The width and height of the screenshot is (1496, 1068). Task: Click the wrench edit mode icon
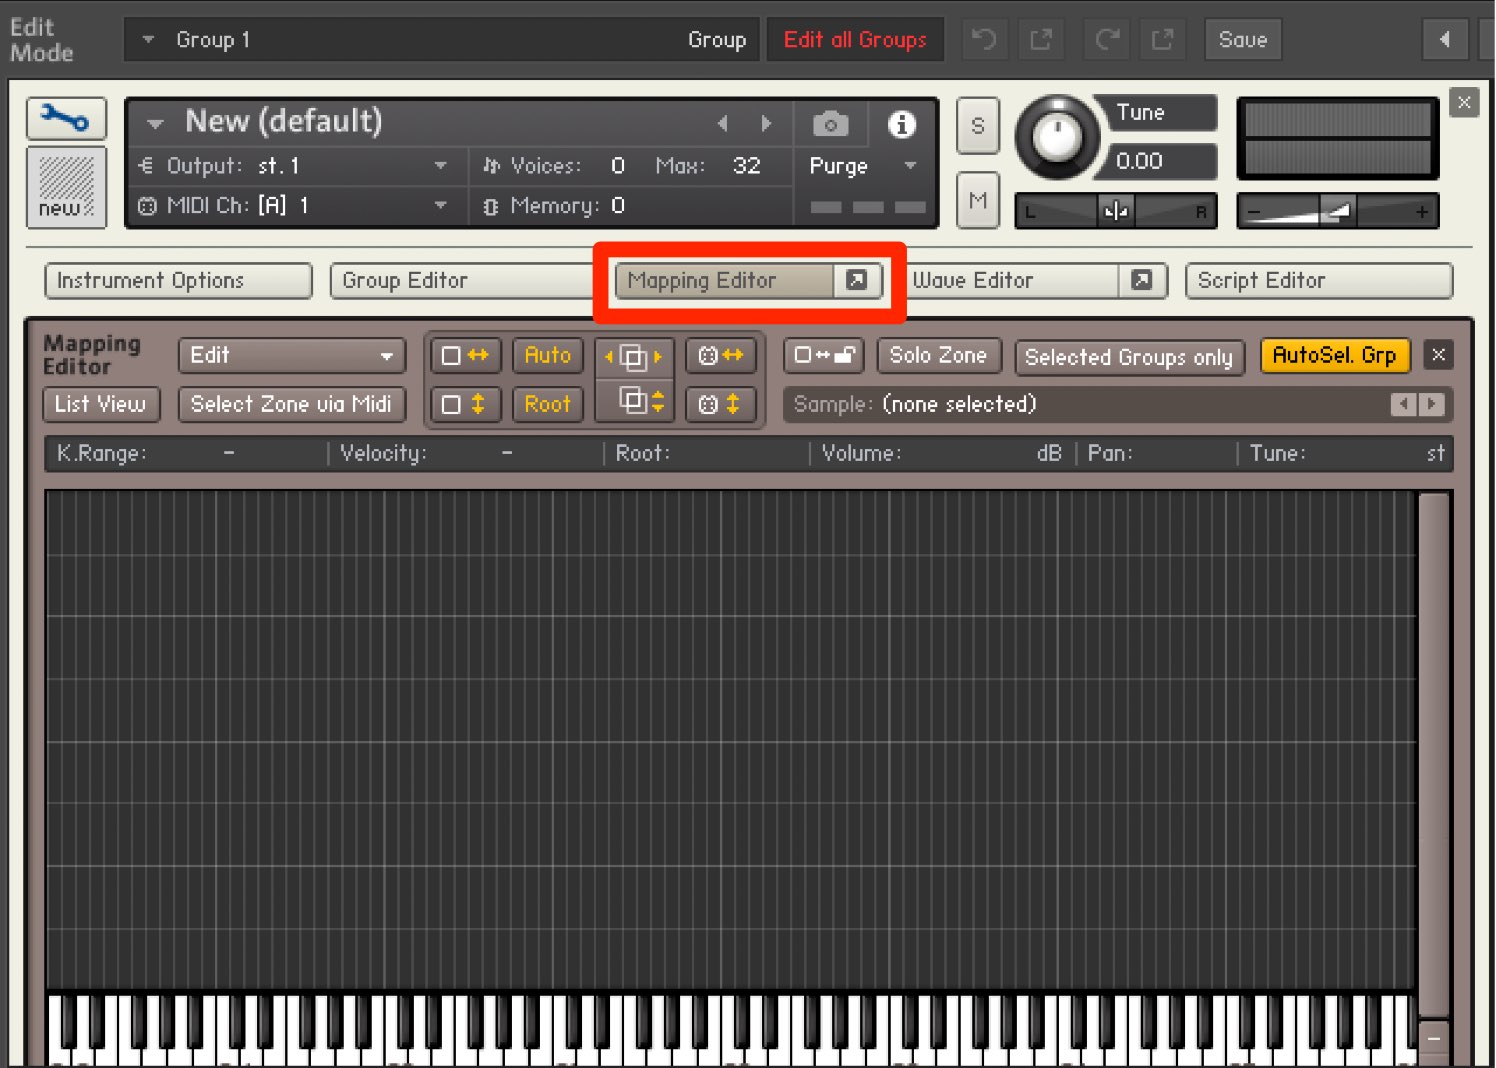coord(66,120)
